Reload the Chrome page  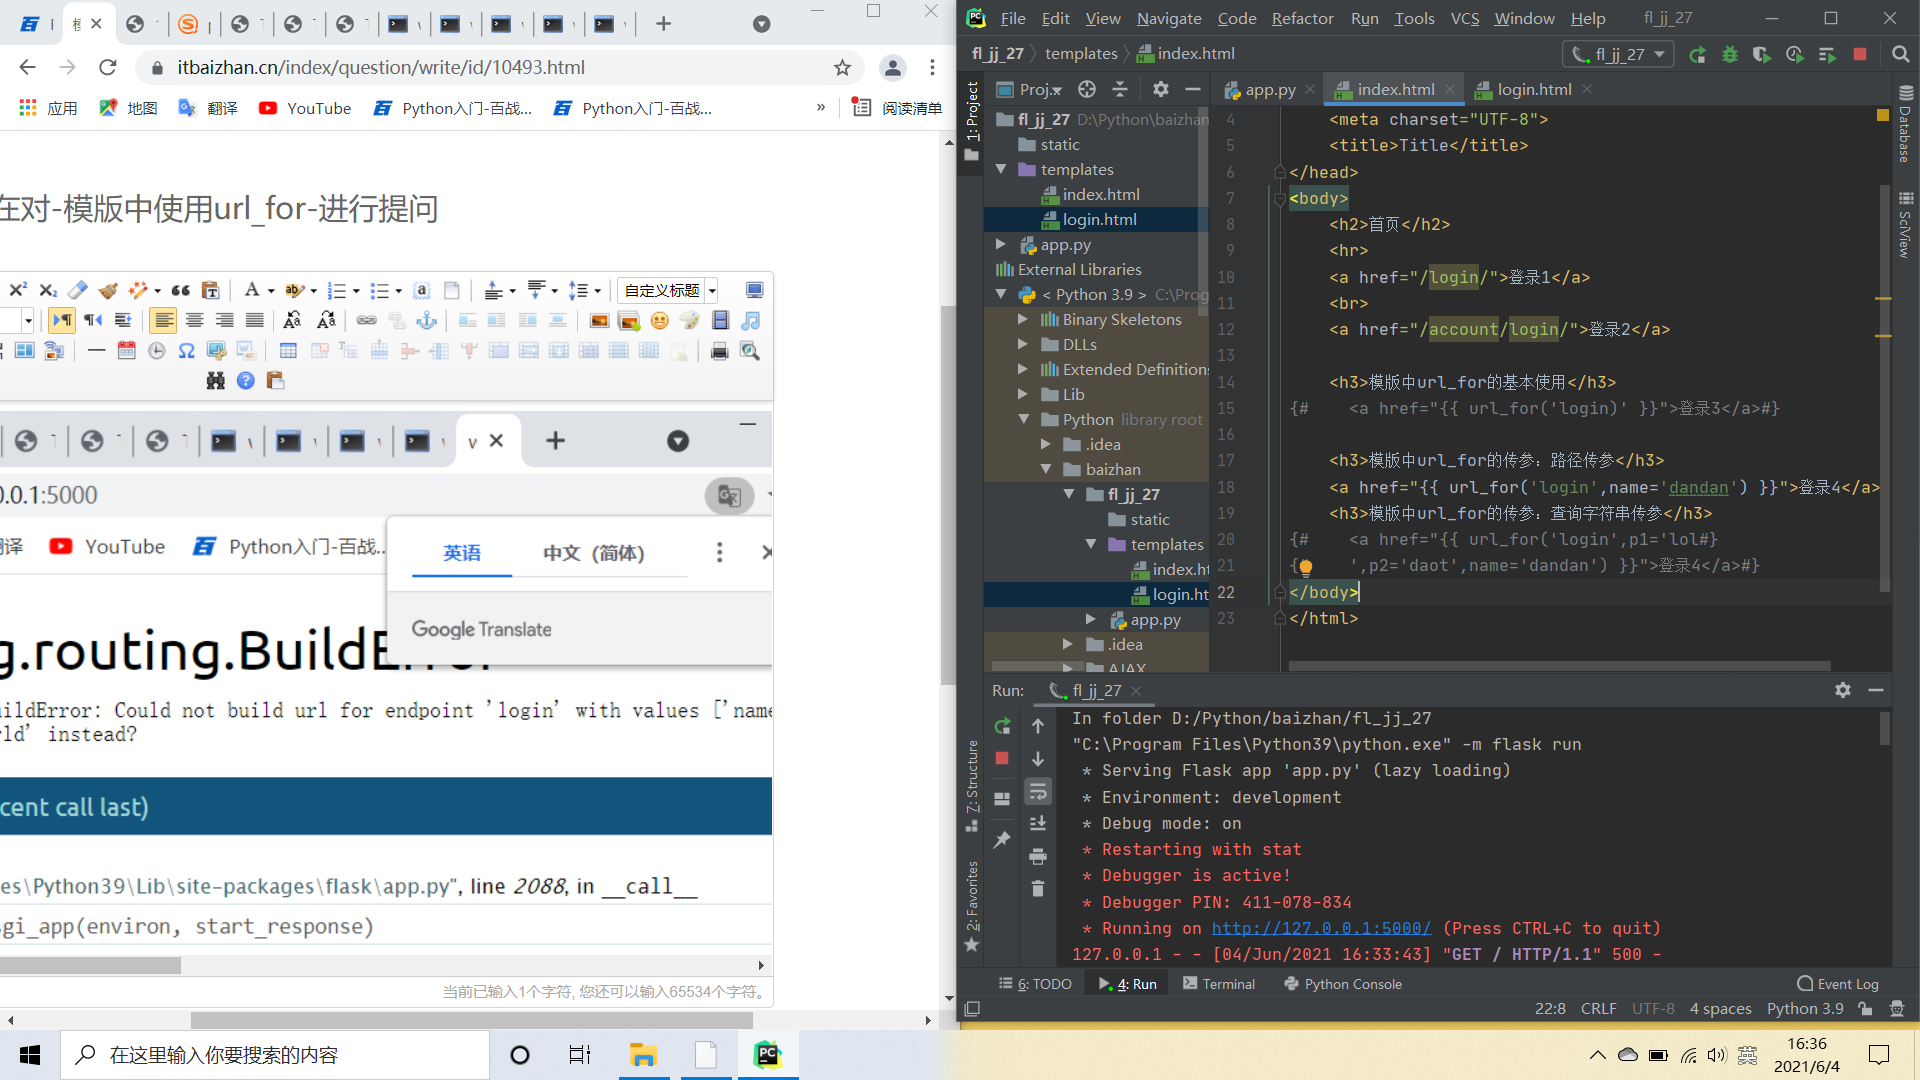[108, 67]
